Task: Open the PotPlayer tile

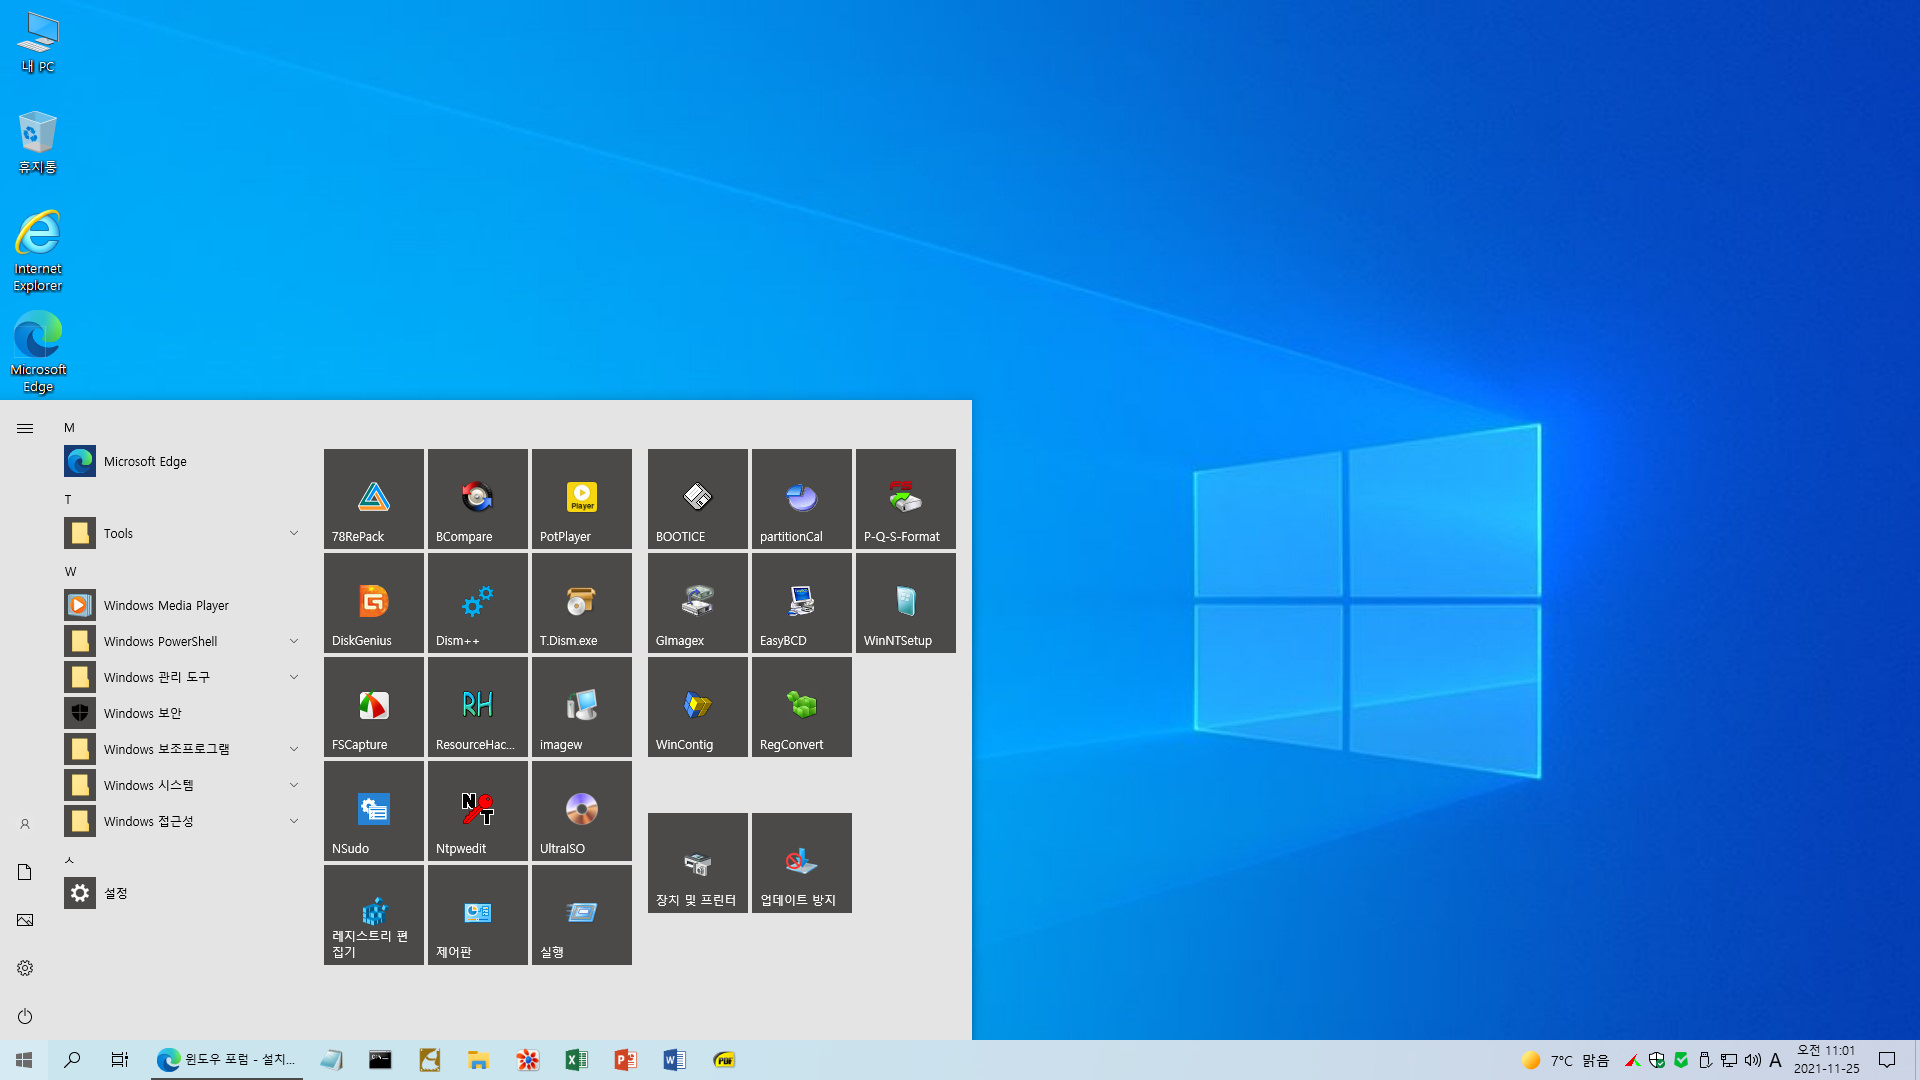Action: pyautogui.click(x=582, y=499)
